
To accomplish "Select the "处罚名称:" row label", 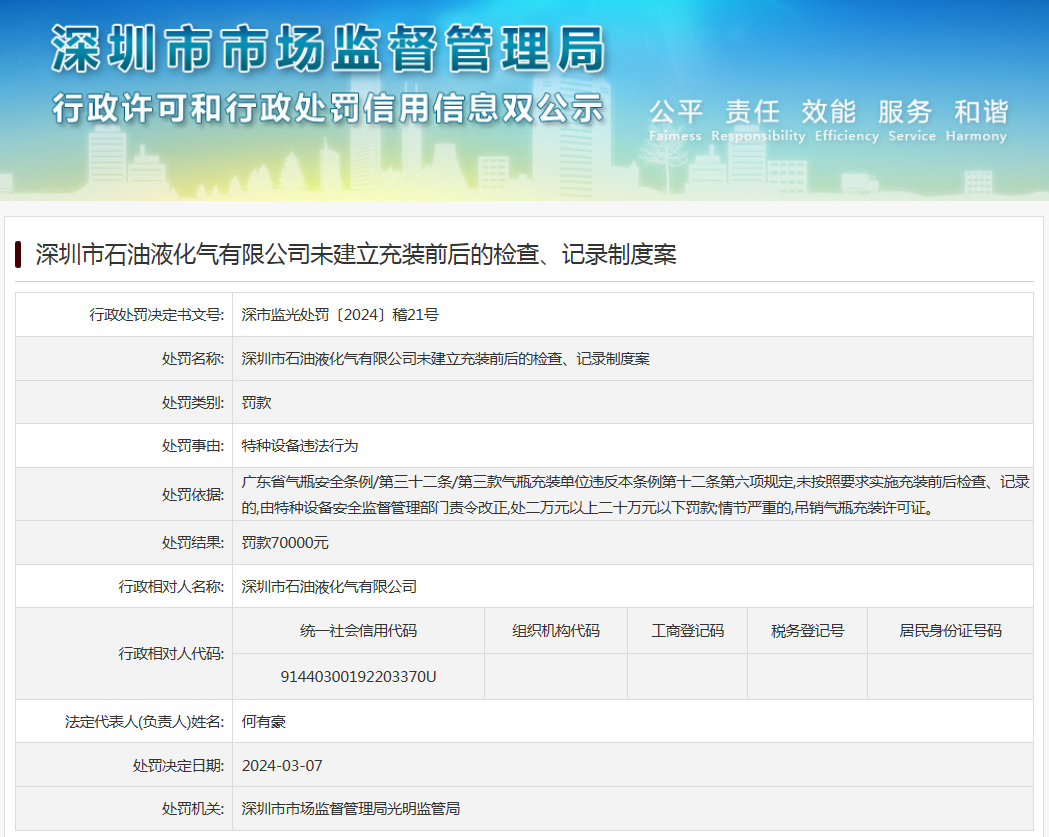I will pos(193,359).
